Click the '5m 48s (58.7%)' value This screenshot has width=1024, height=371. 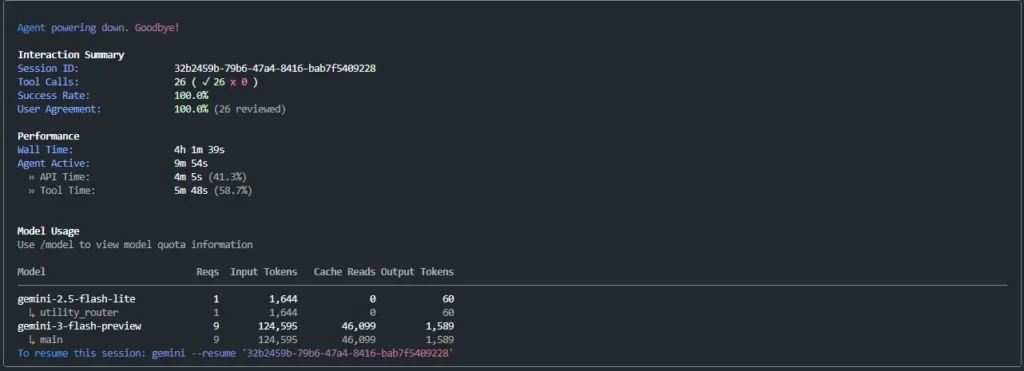[x=213, y=191]
